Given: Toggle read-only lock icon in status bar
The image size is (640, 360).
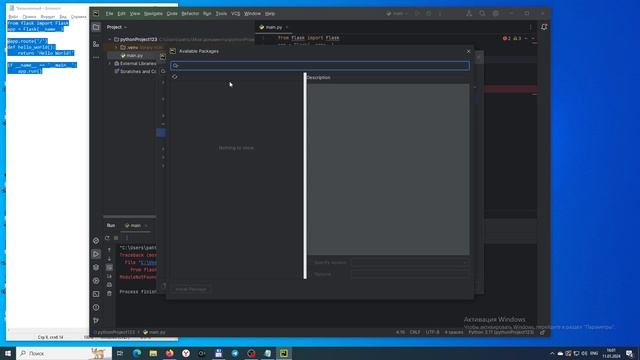Looking at the screenshot, I should (x=542, y=332).
